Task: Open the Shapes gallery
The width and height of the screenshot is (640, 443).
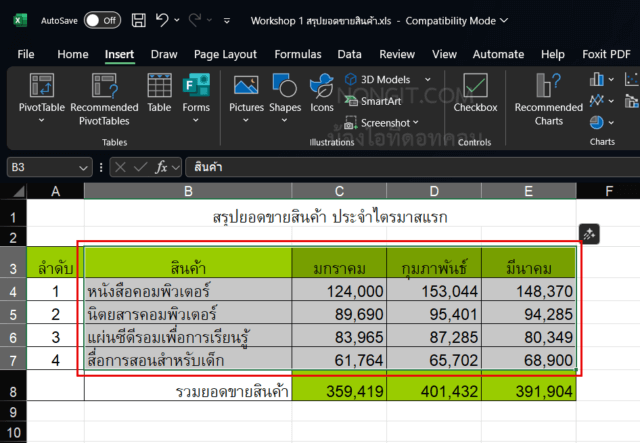Action: tap(284, 98)
